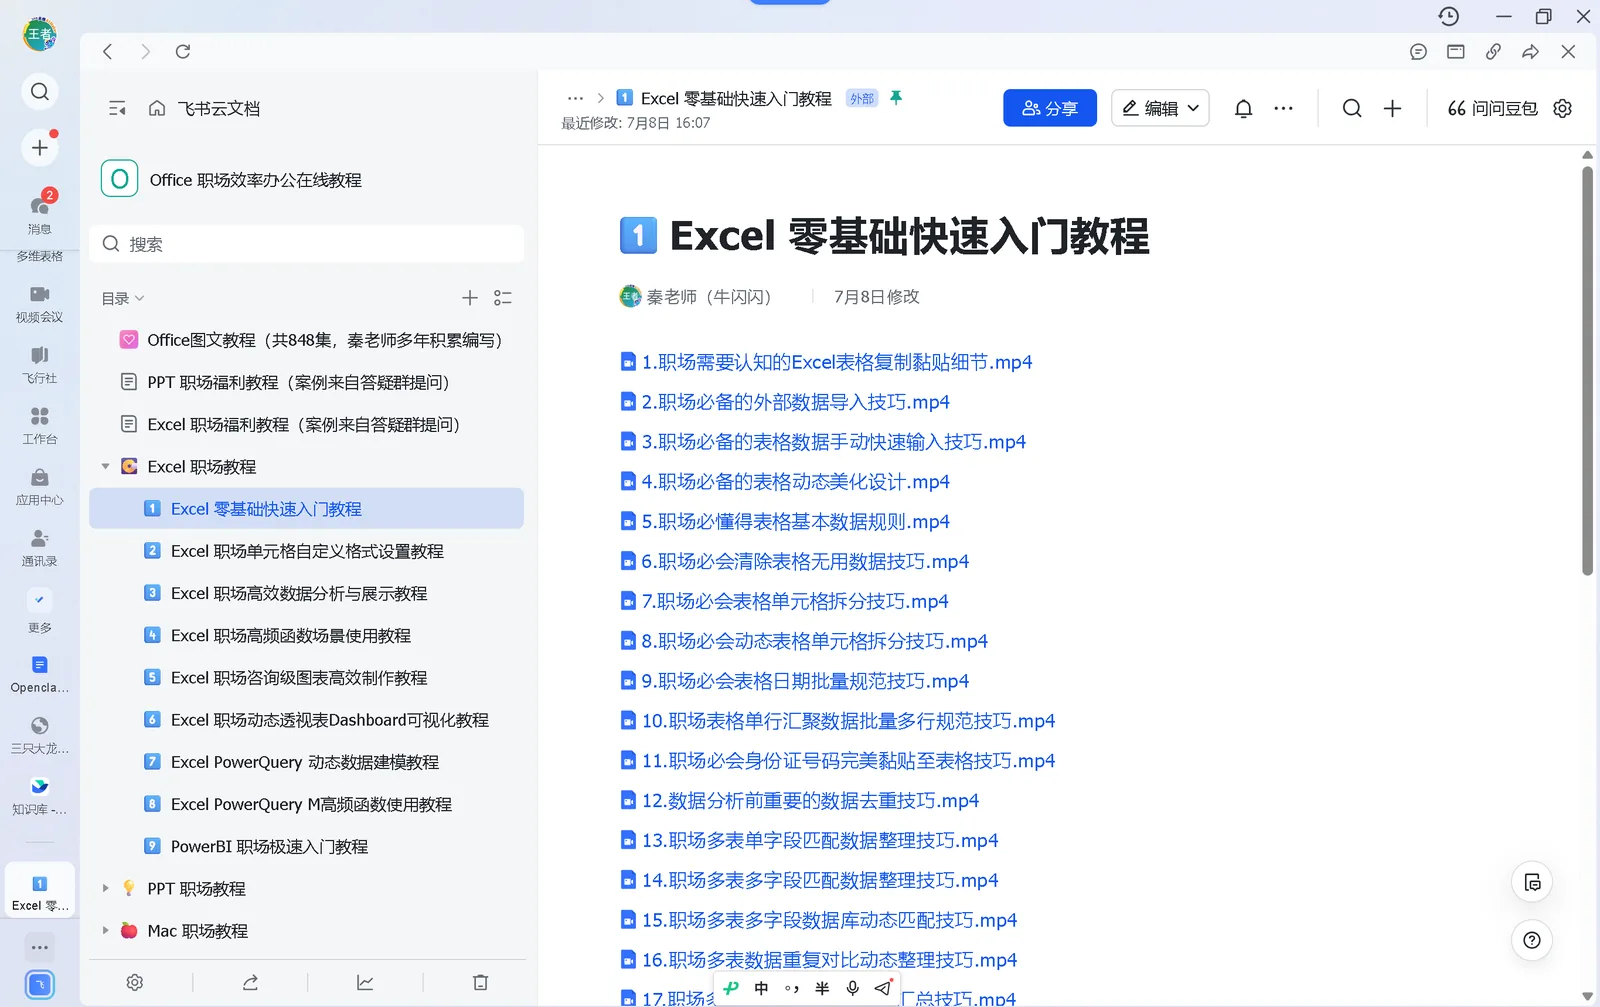Open the settings gear next to 问问豆包

point(1563,108)
